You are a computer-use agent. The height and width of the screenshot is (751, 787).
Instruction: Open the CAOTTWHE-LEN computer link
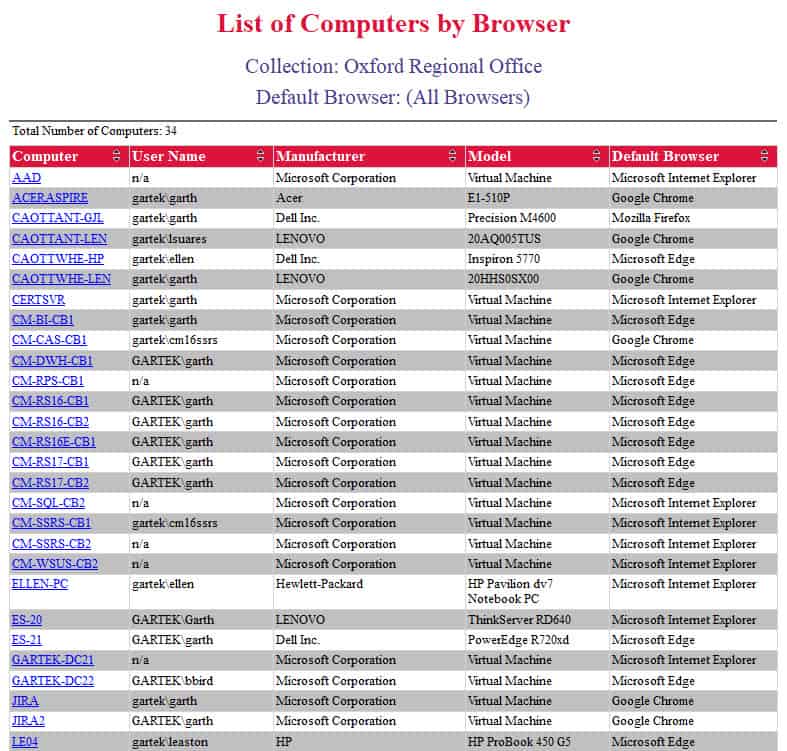tap(61, 279)
